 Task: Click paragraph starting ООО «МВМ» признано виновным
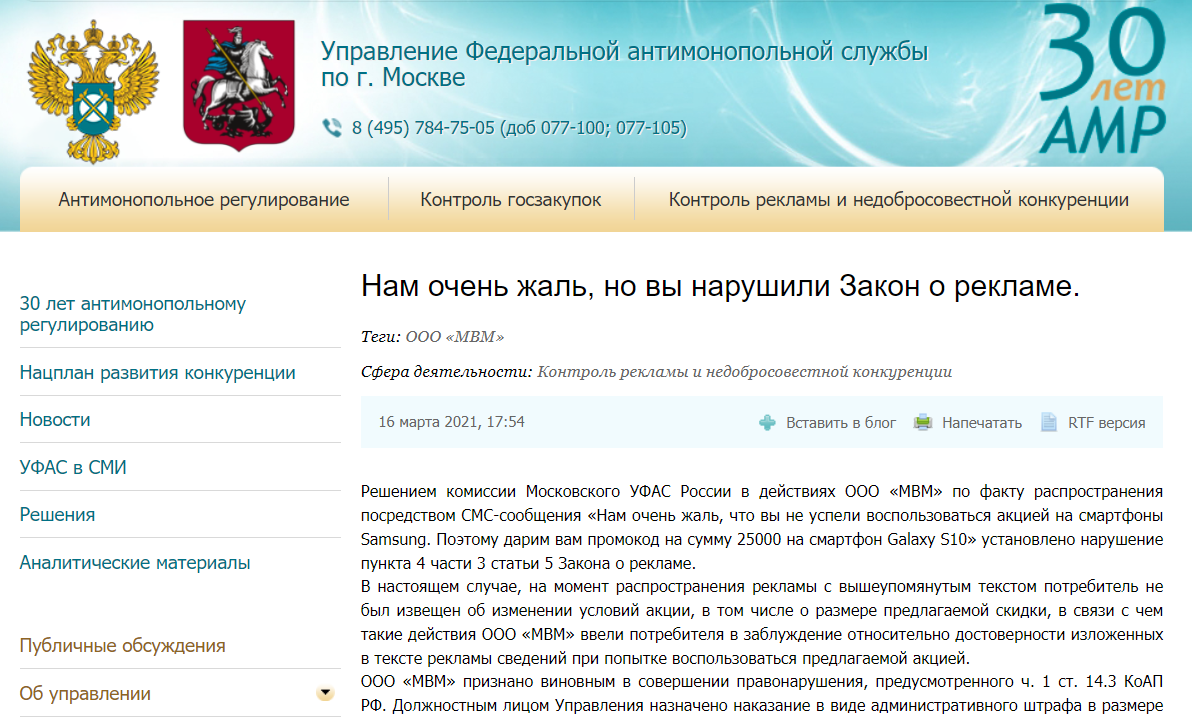tap(762, 694)
